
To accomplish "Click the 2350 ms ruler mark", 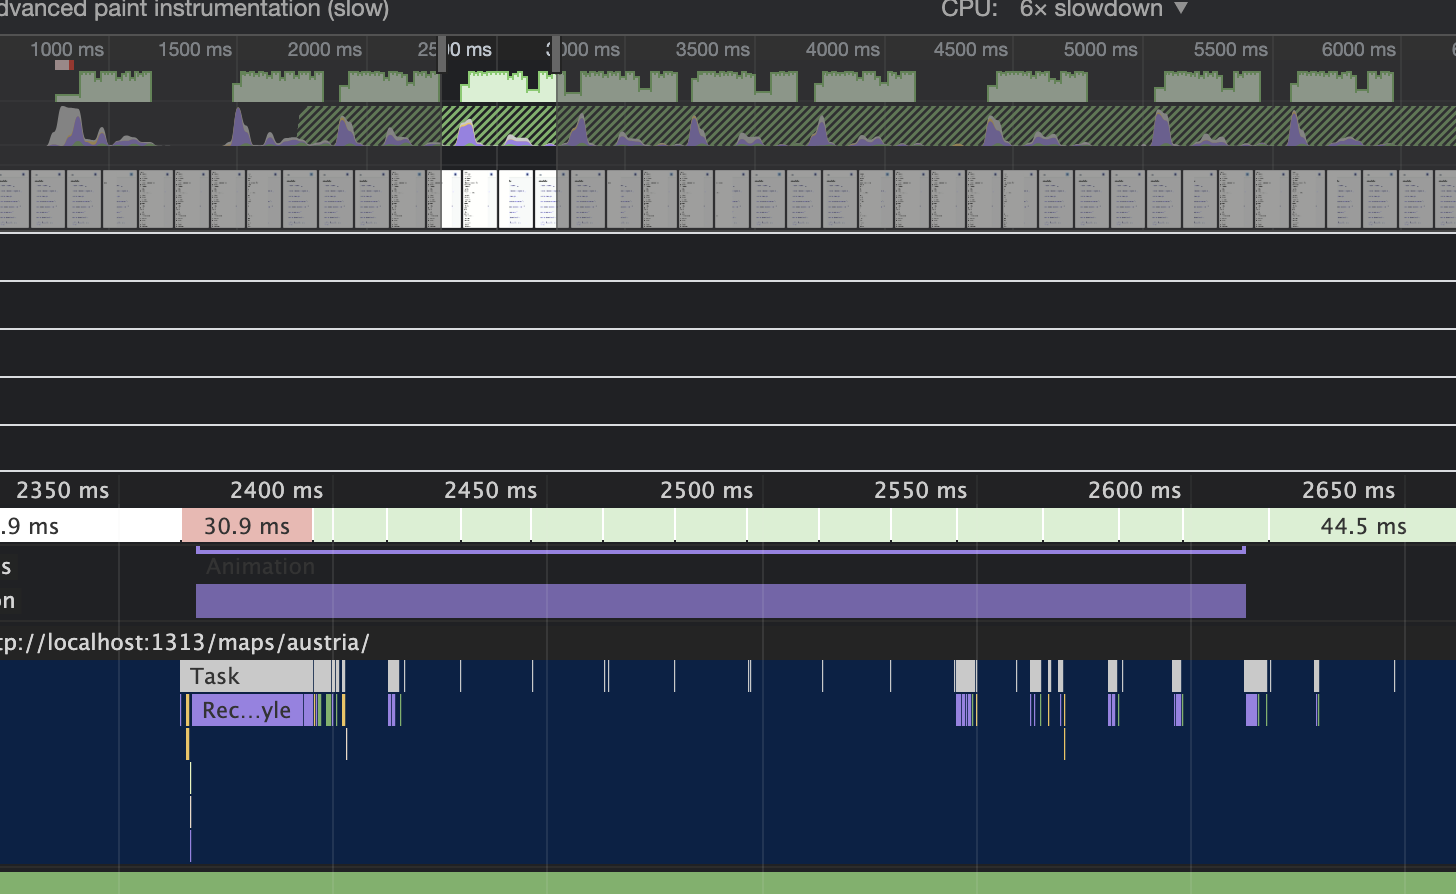I will (62, 491).
